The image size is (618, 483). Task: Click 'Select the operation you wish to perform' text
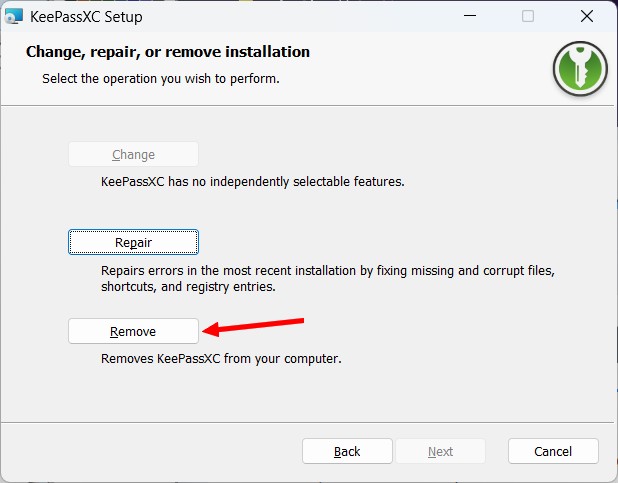pos(160,78)
